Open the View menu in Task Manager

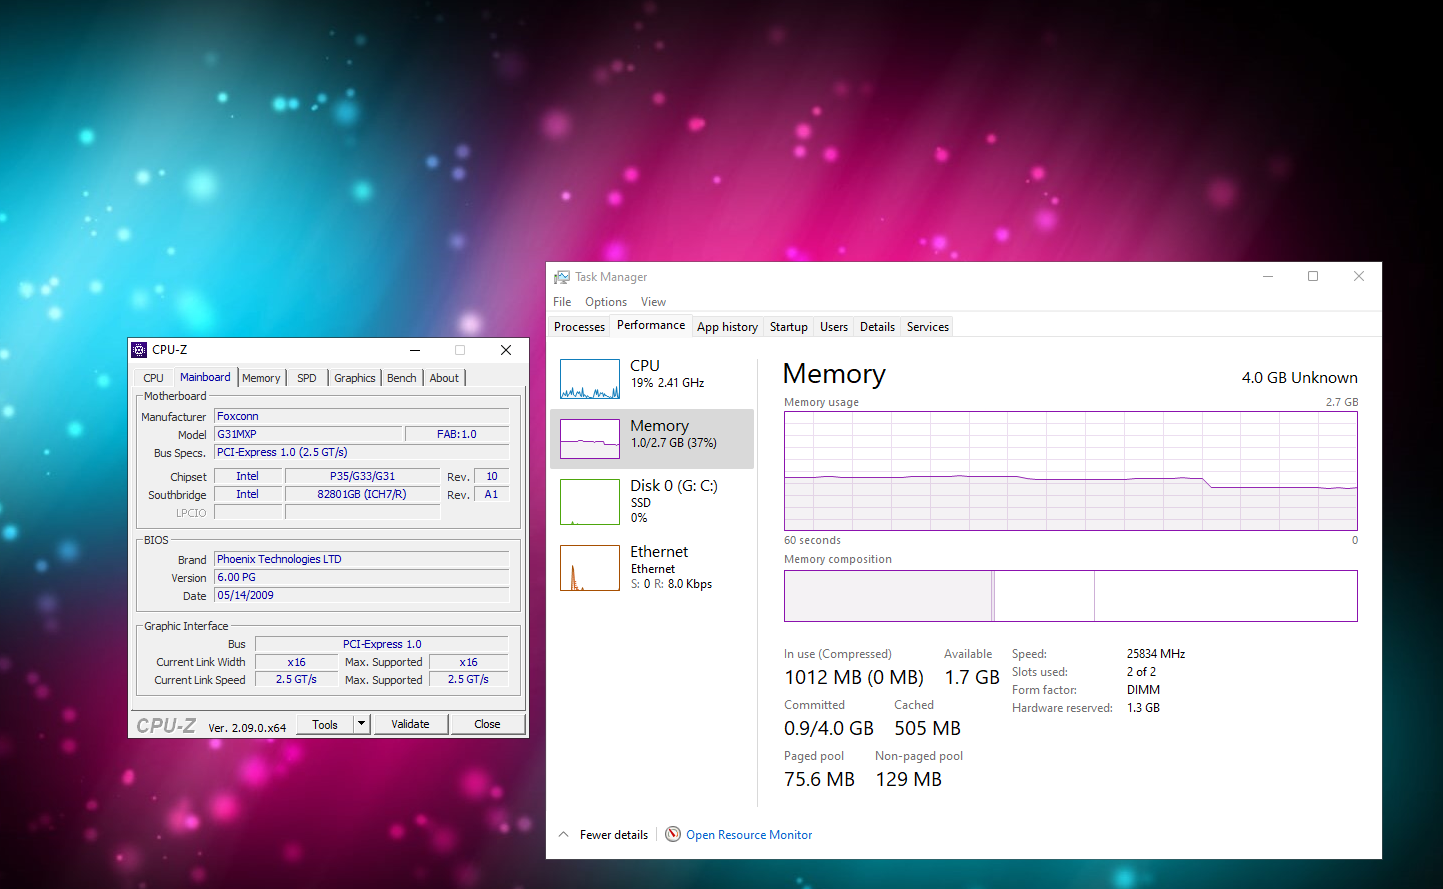coord(653,302)
